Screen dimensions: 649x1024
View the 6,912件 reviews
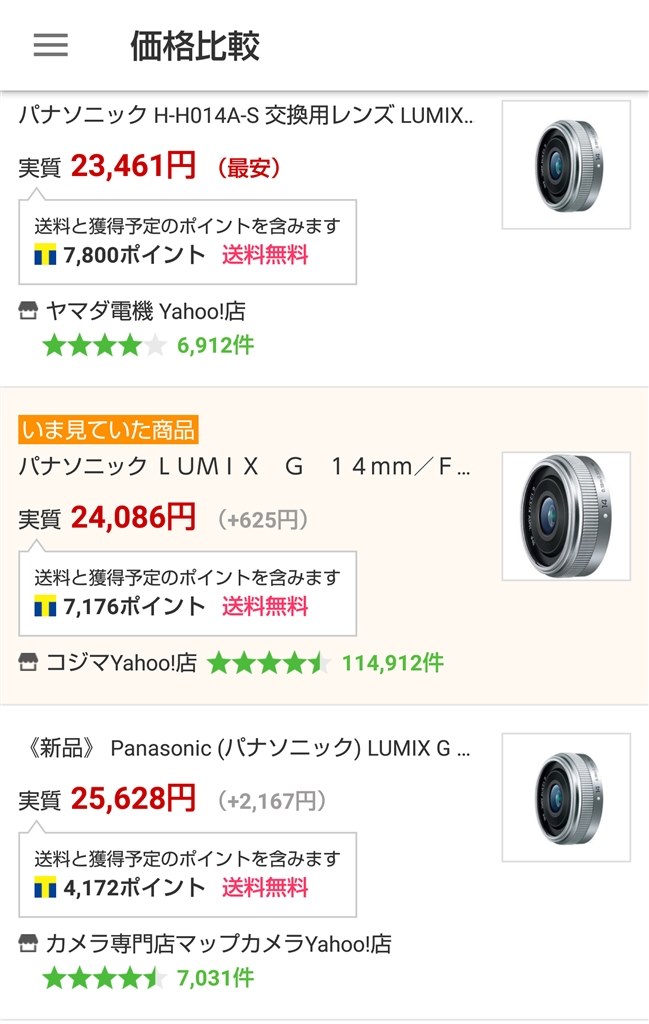[215, 346]
